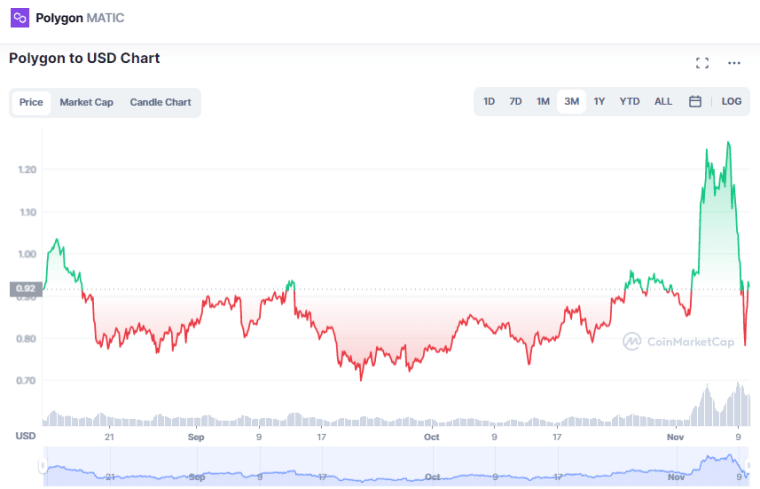Click the Sep label on main x-axis

click(196, 437)
